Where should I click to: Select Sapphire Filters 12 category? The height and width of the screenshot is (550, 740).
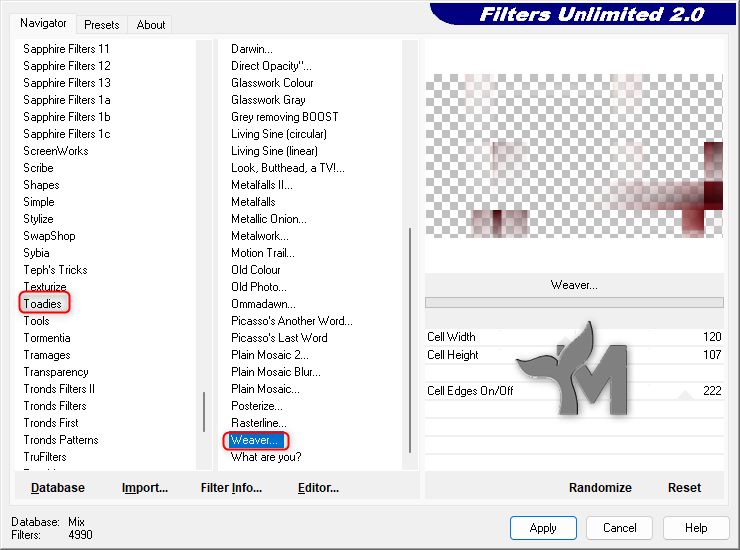[67, 66]
